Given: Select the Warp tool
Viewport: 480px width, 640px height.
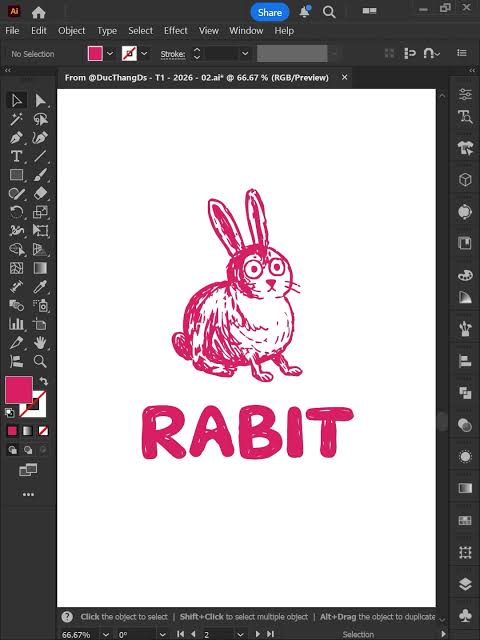Looking at the screenshot, I should click(x=16, y=231).
